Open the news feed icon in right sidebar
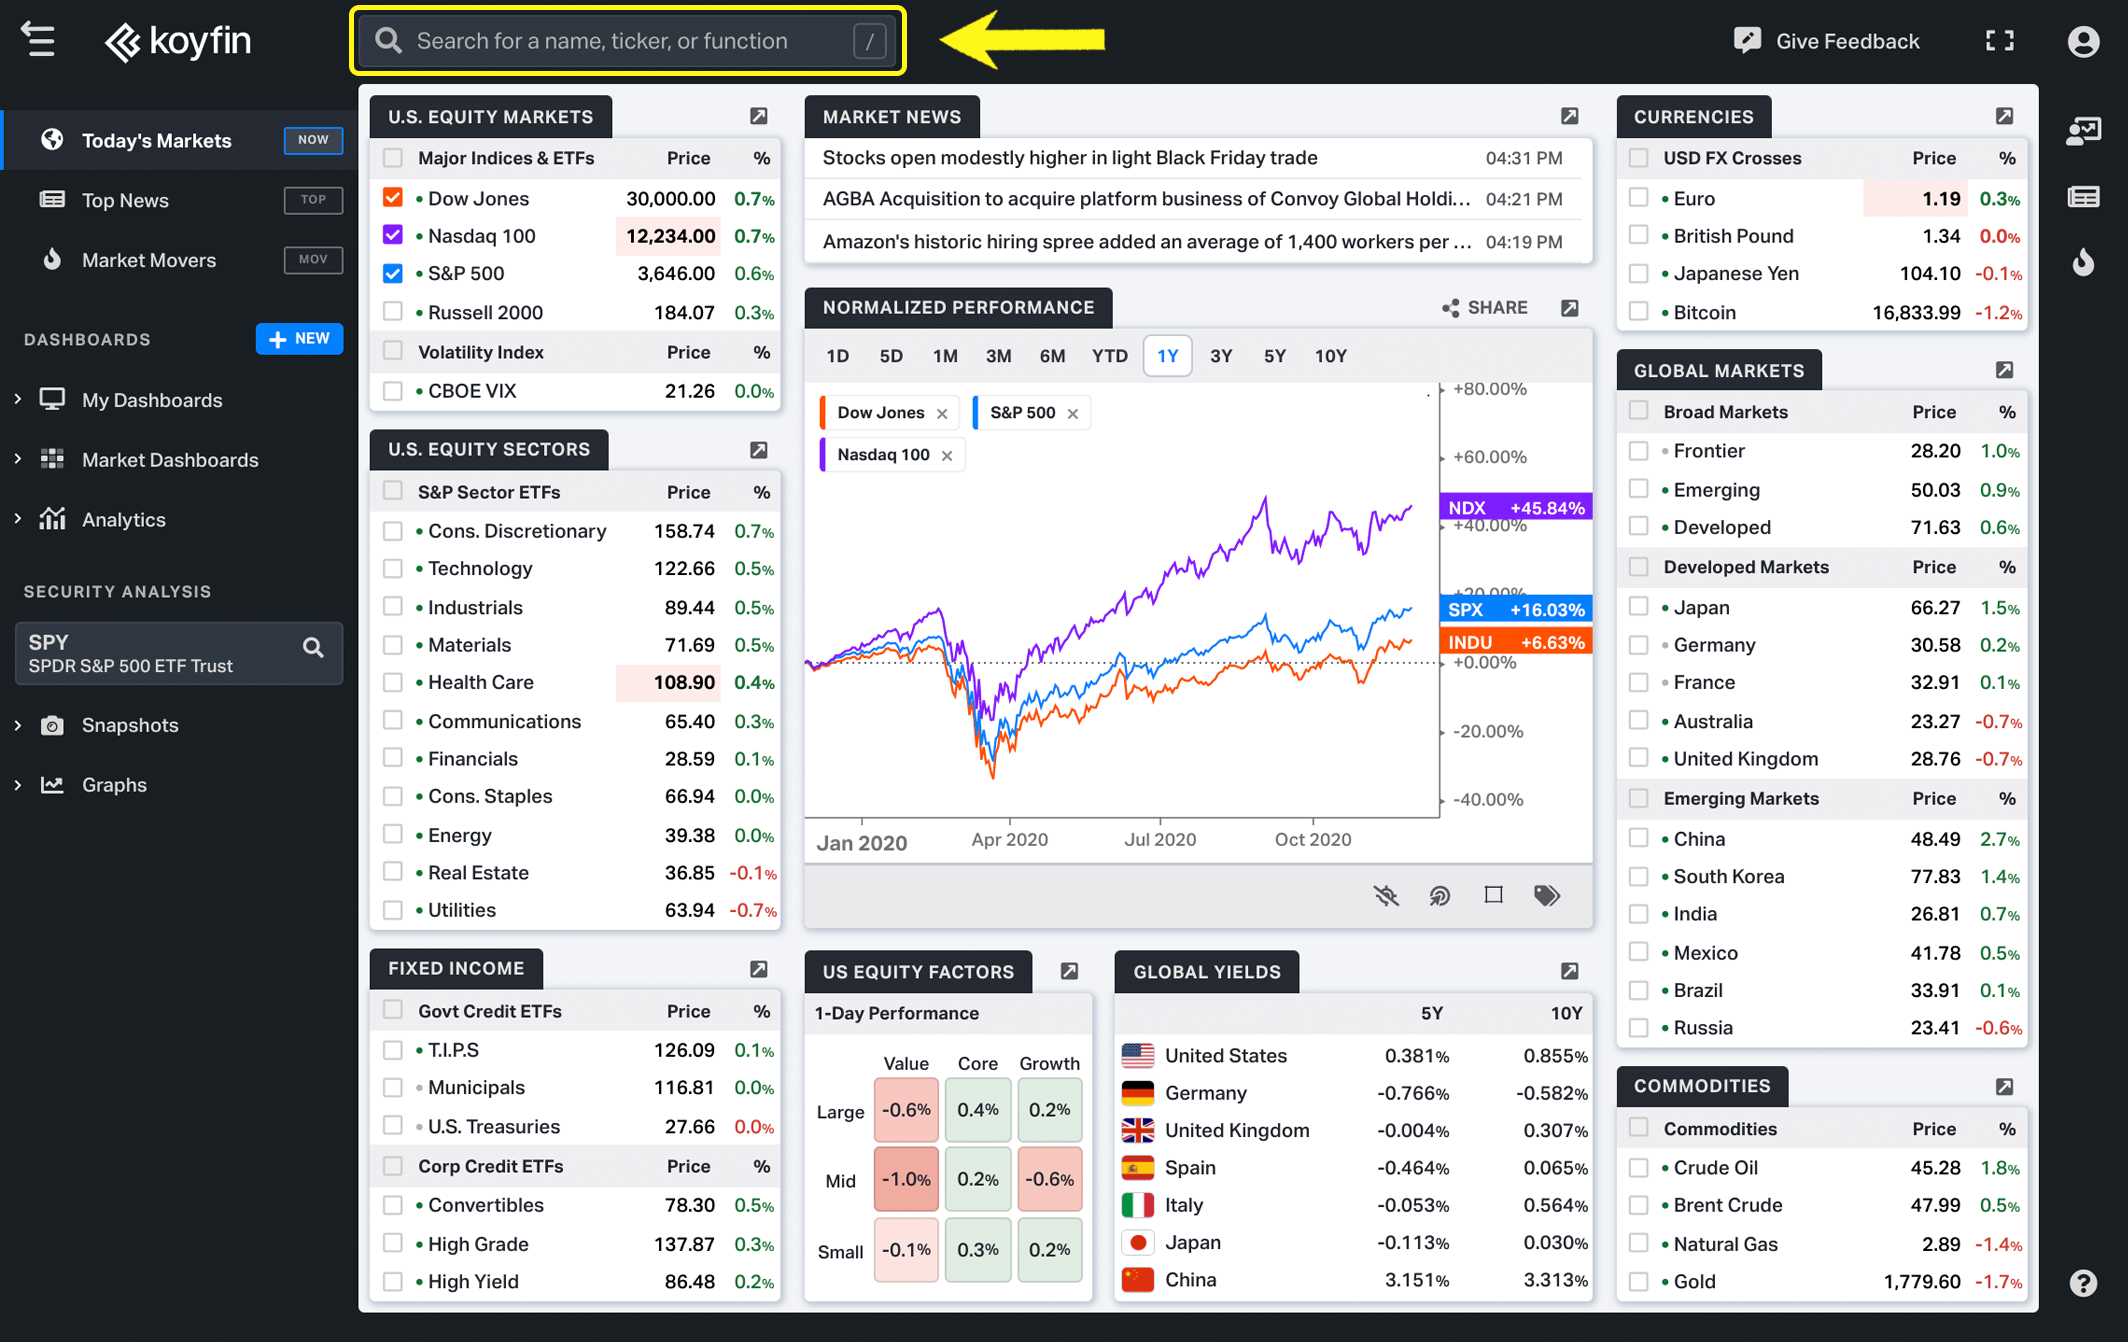 pos(2083,197)
